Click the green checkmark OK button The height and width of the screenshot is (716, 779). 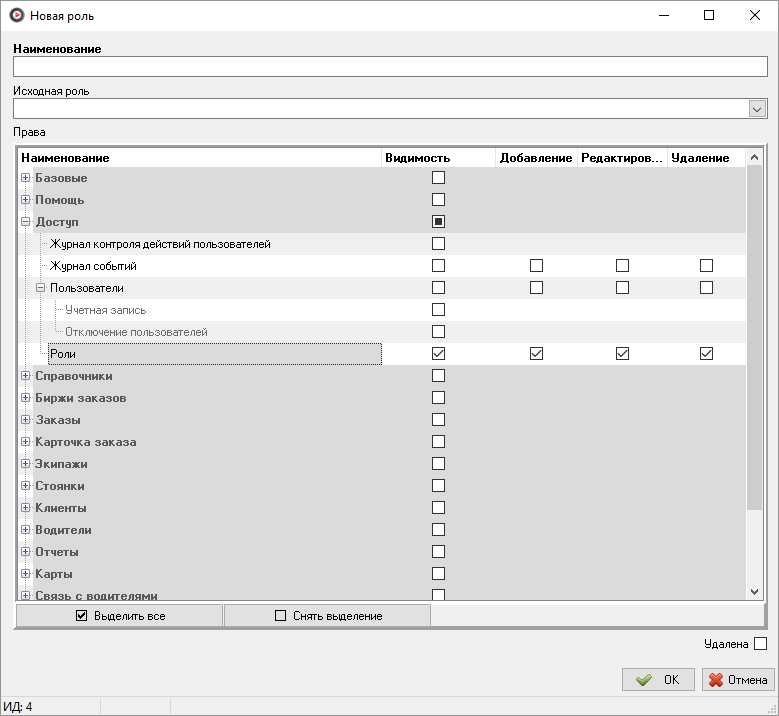[x=657, y=680]
